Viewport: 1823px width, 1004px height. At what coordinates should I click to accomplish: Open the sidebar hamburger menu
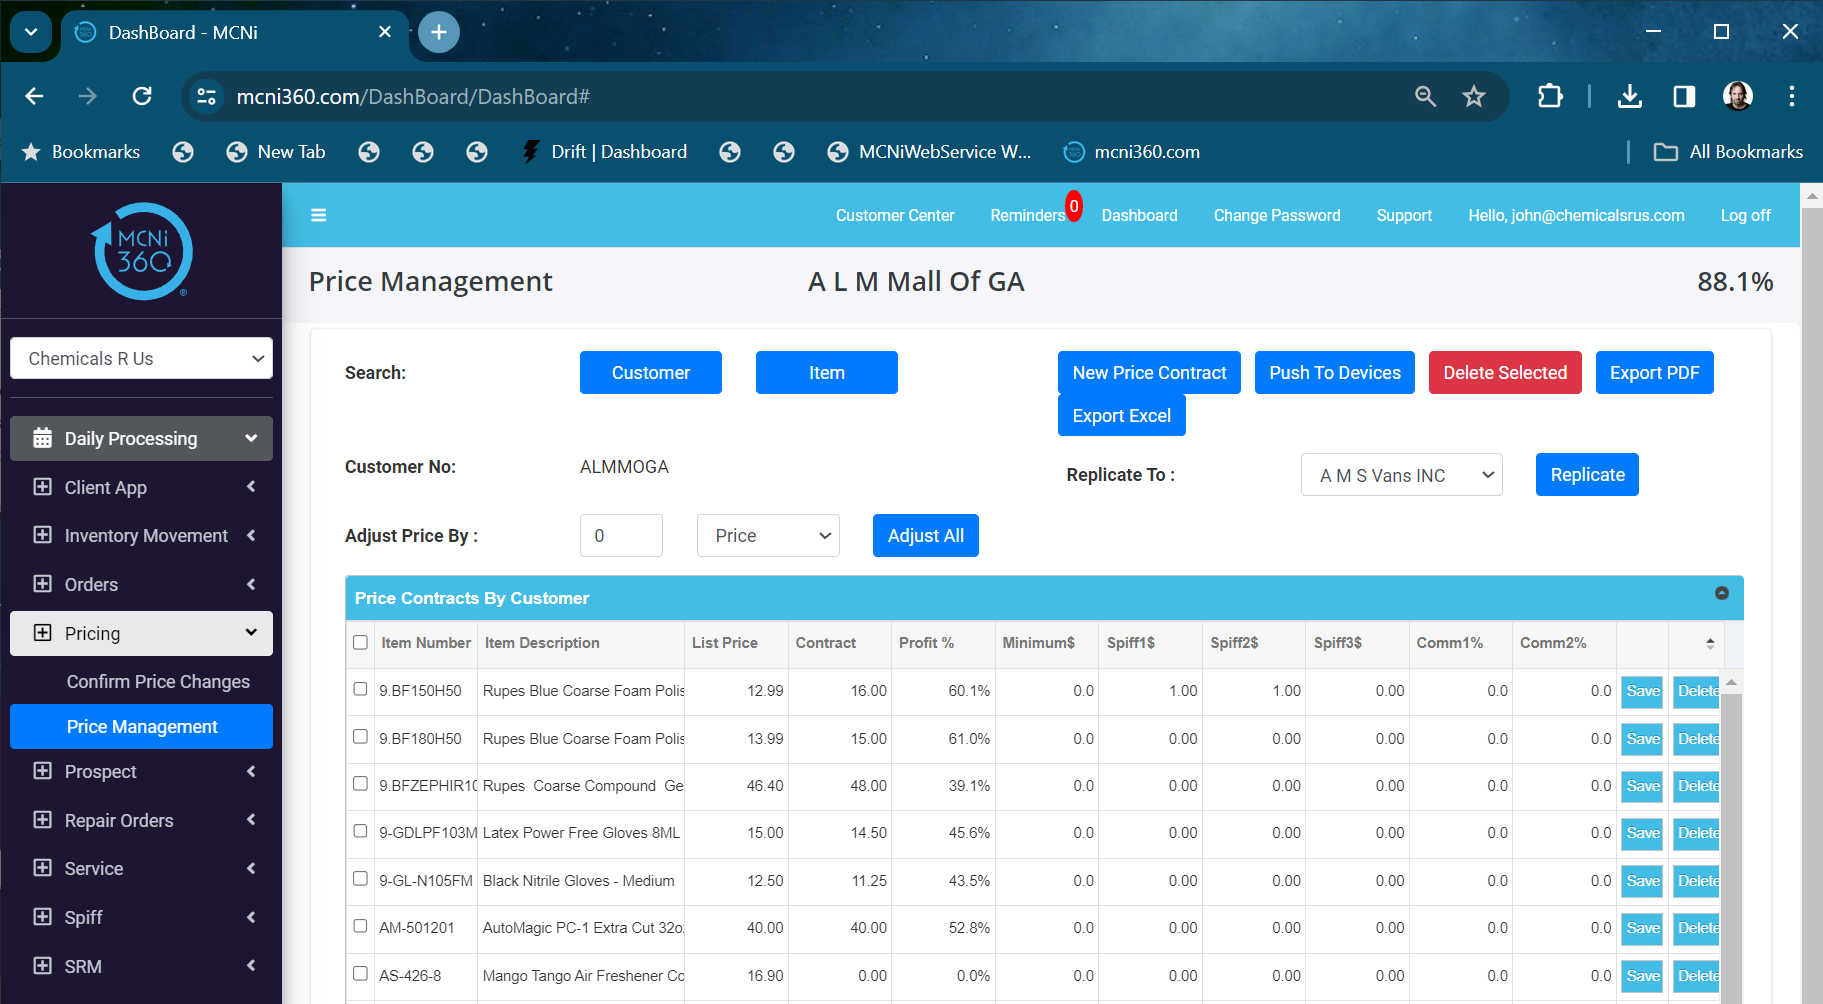[x=318, y=215]
